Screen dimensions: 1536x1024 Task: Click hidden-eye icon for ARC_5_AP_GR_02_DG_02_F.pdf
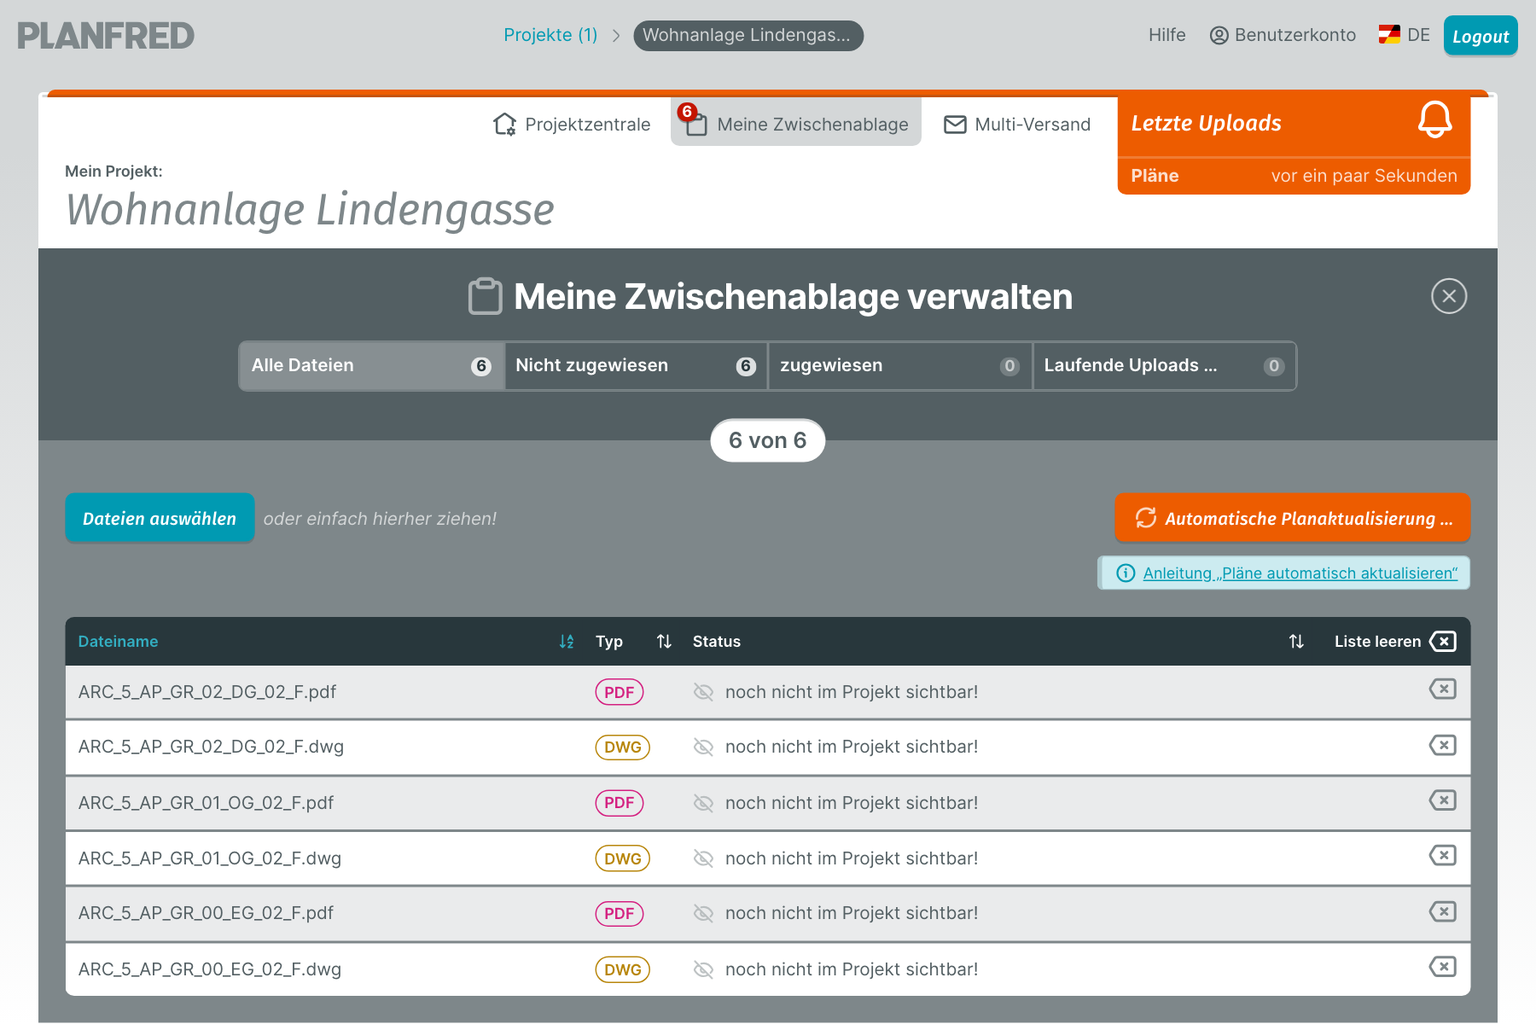tap(703, 692)
